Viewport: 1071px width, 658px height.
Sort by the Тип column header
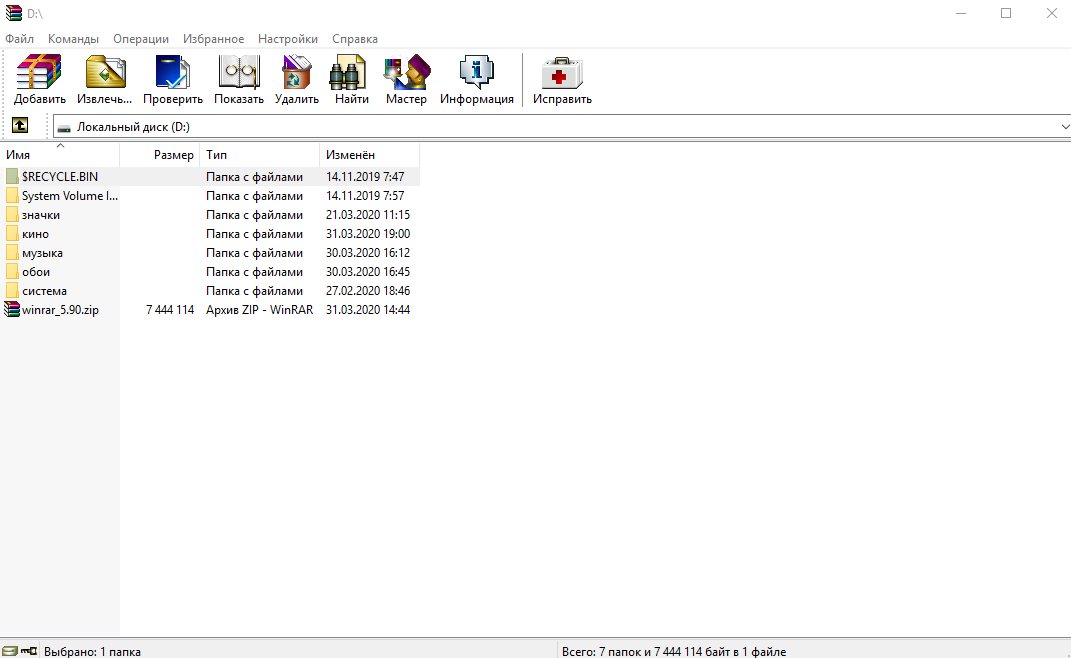tap(260, 154)
